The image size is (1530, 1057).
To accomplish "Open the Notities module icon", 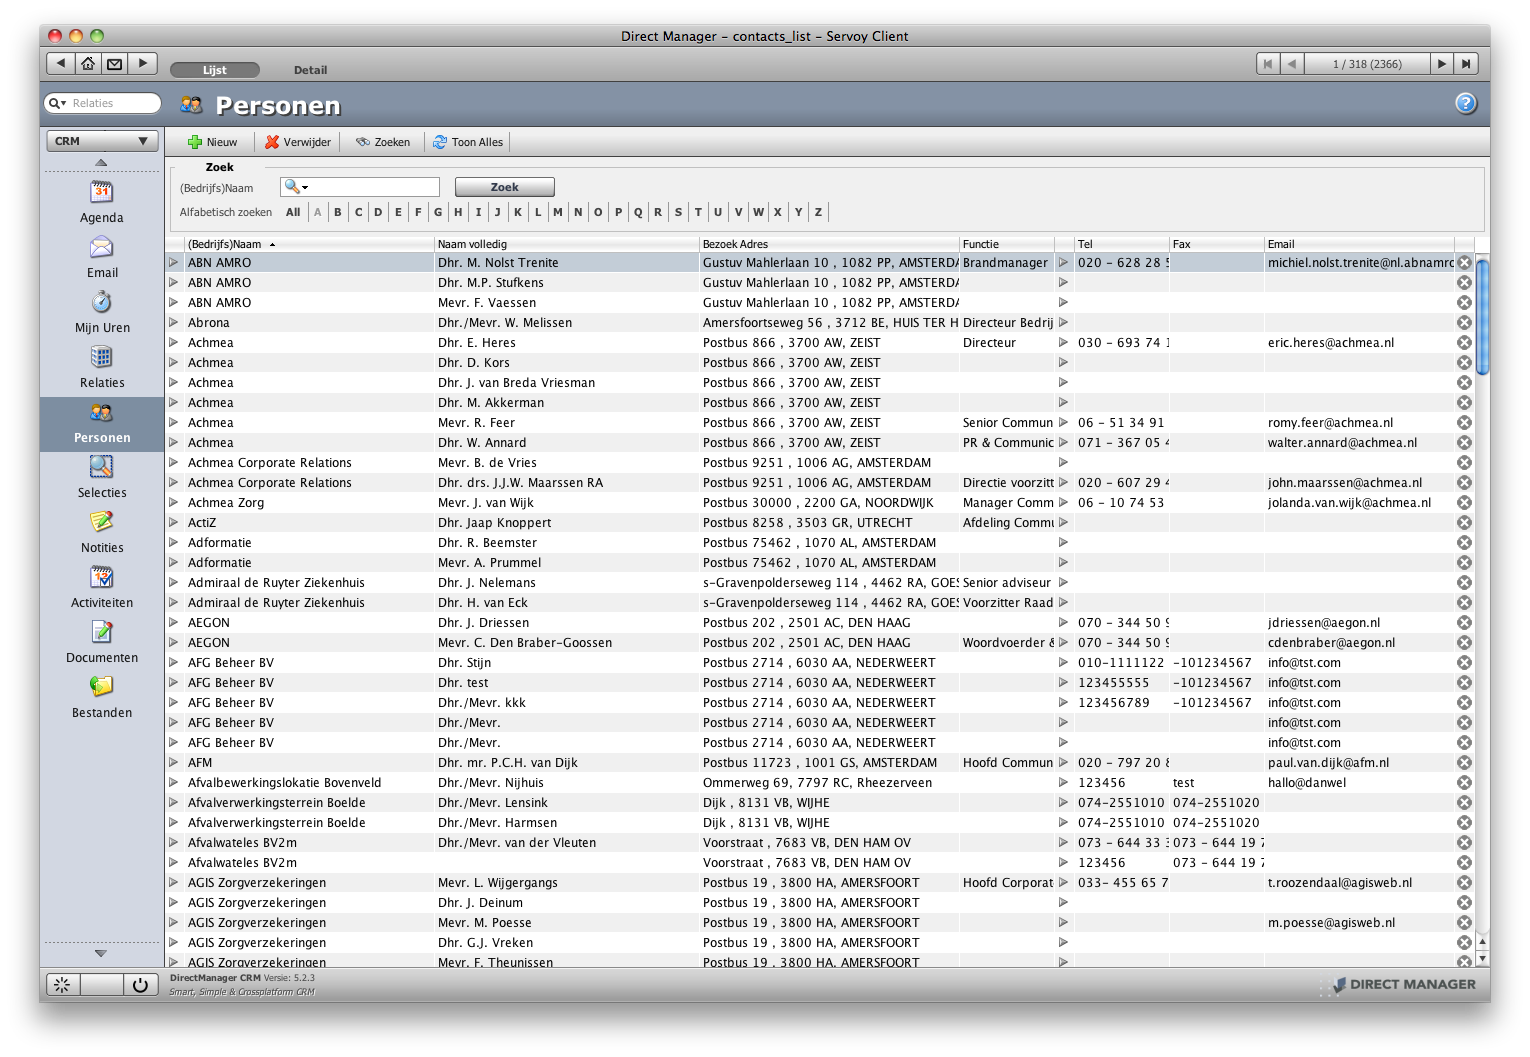I will tap(102, 522).
